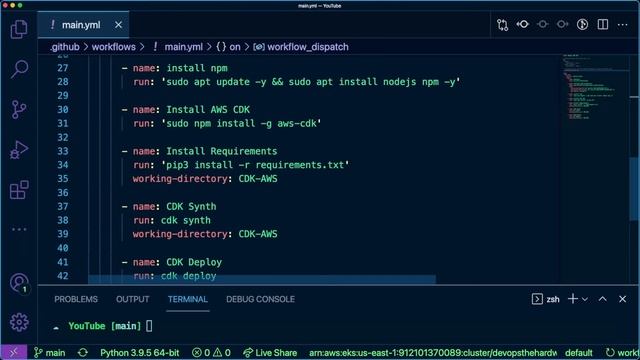
Task: Click the 'cdk synth' run command
Action: (x=186, y=220)
